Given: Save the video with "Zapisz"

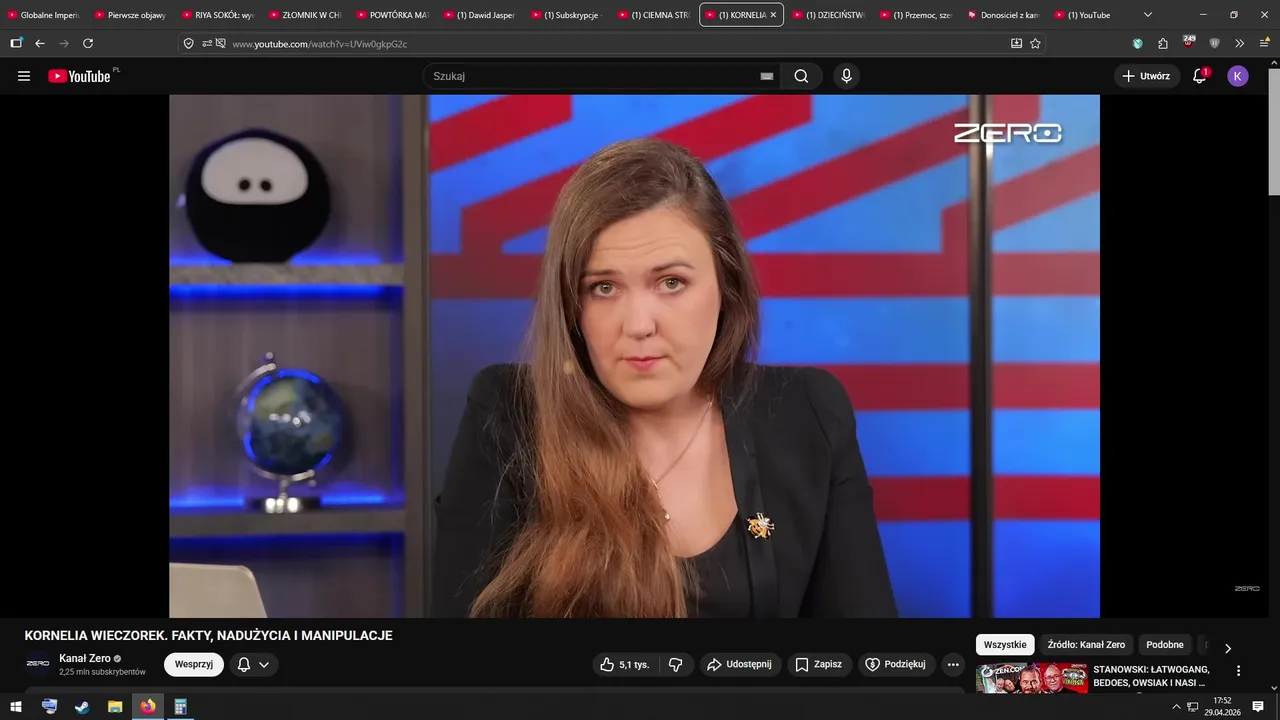Looking at the screenshot, I should (818, 664).
